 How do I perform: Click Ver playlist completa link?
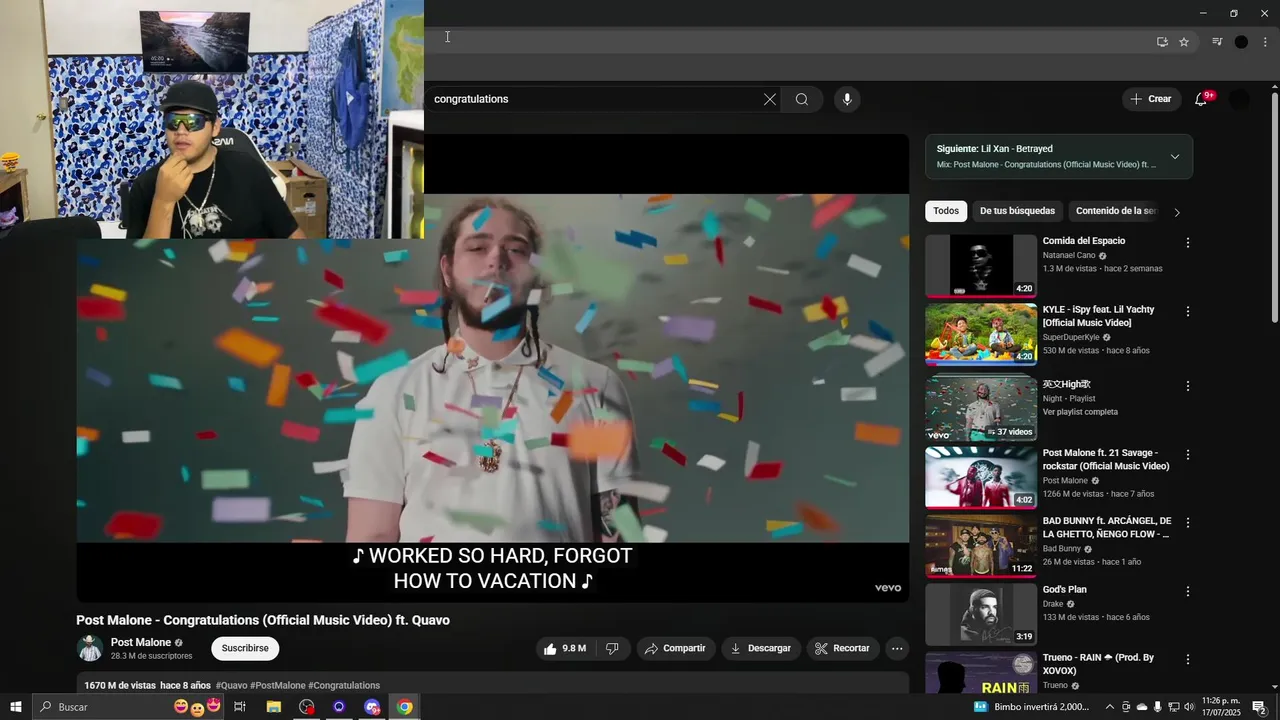click(1080, 412)
